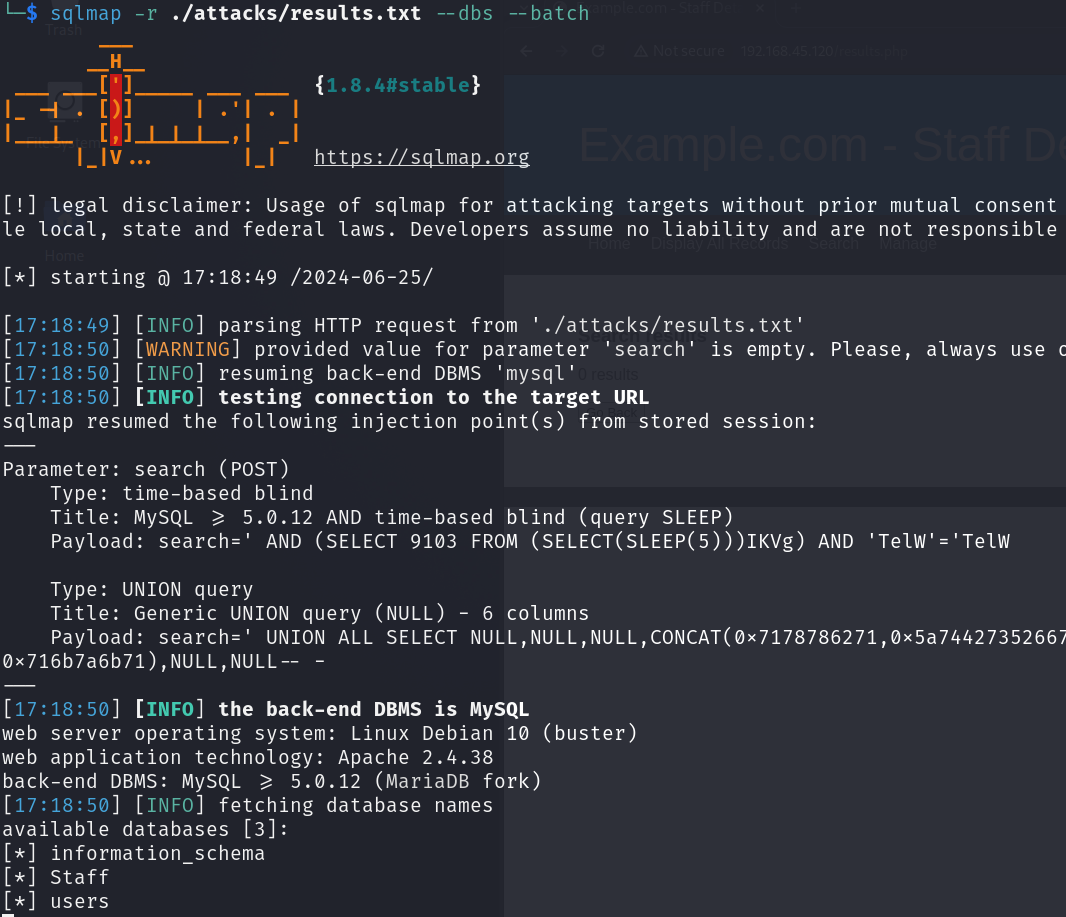
Task: Select 'web application technology: Apache 2.4.38' line
Action: 247,757
